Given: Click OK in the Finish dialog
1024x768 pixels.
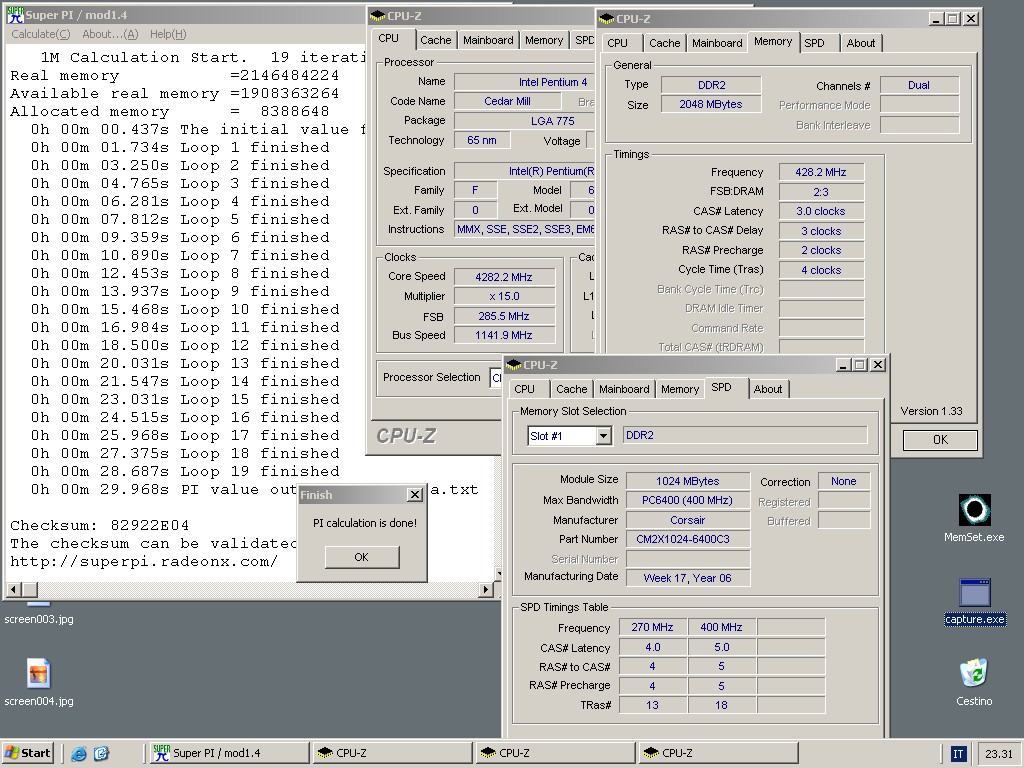Looking at the screenshot, I should (361, 557).
